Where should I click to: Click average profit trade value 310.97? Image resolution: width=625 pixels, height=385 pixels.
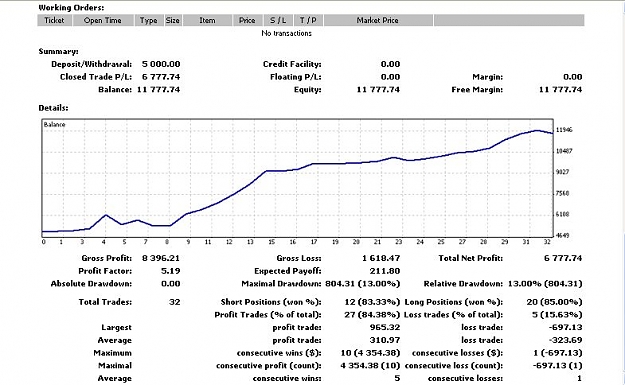385,340
